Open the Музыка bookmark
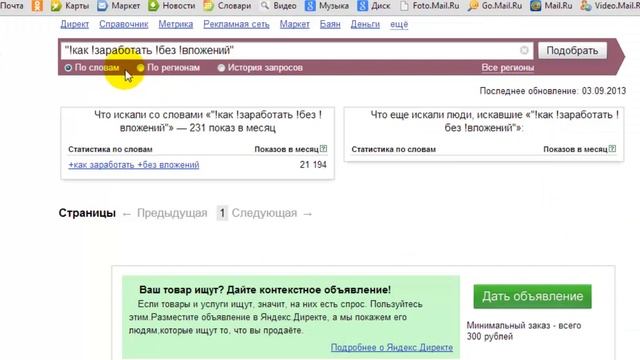This screenshot has height=360, width=640. (327, 6)
